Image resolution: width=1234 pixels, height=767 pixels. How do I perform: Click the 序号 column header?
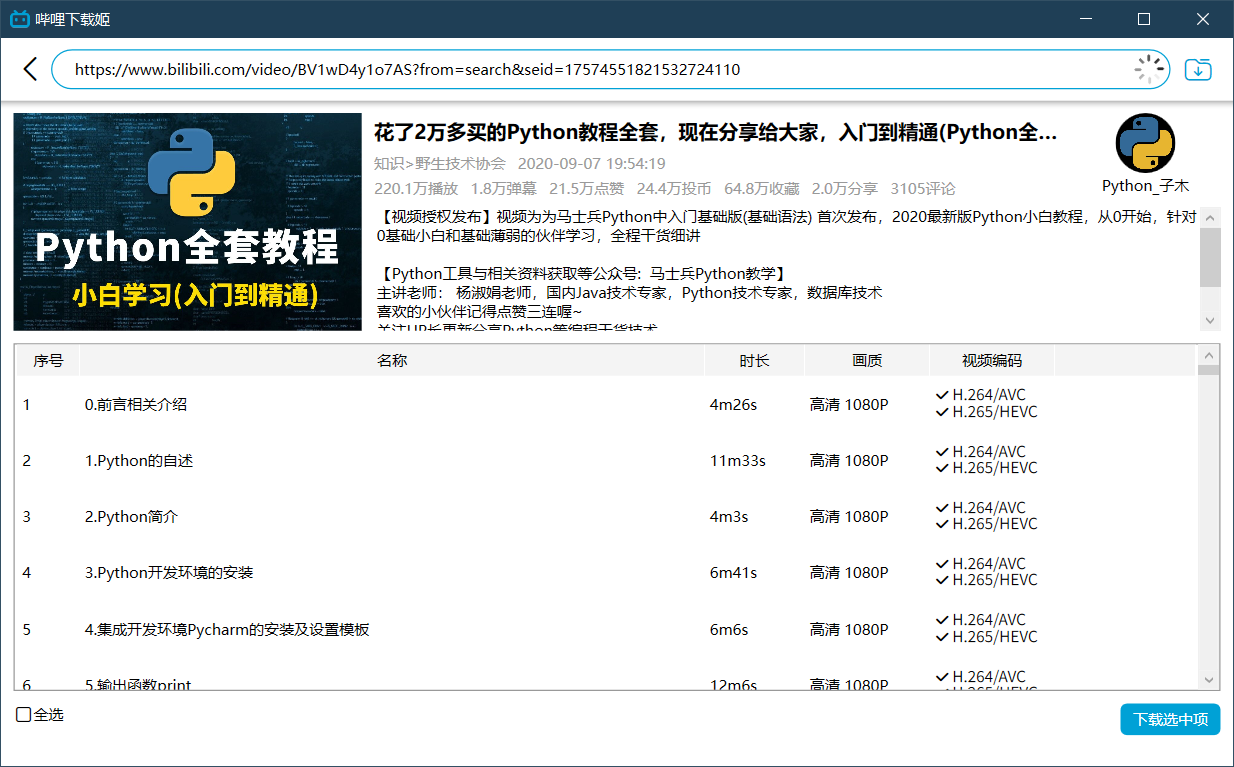point(48,361)
